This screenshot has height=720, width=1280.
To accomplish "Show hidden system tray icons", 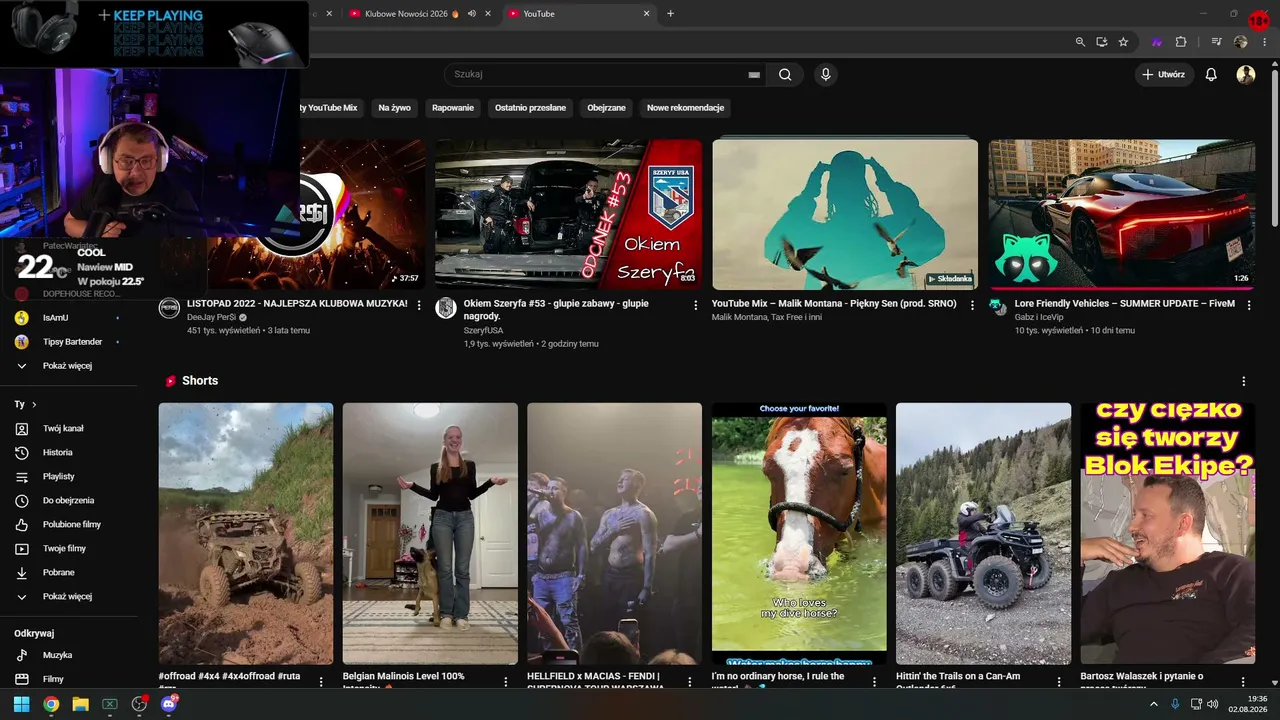I will [1153, 704].
